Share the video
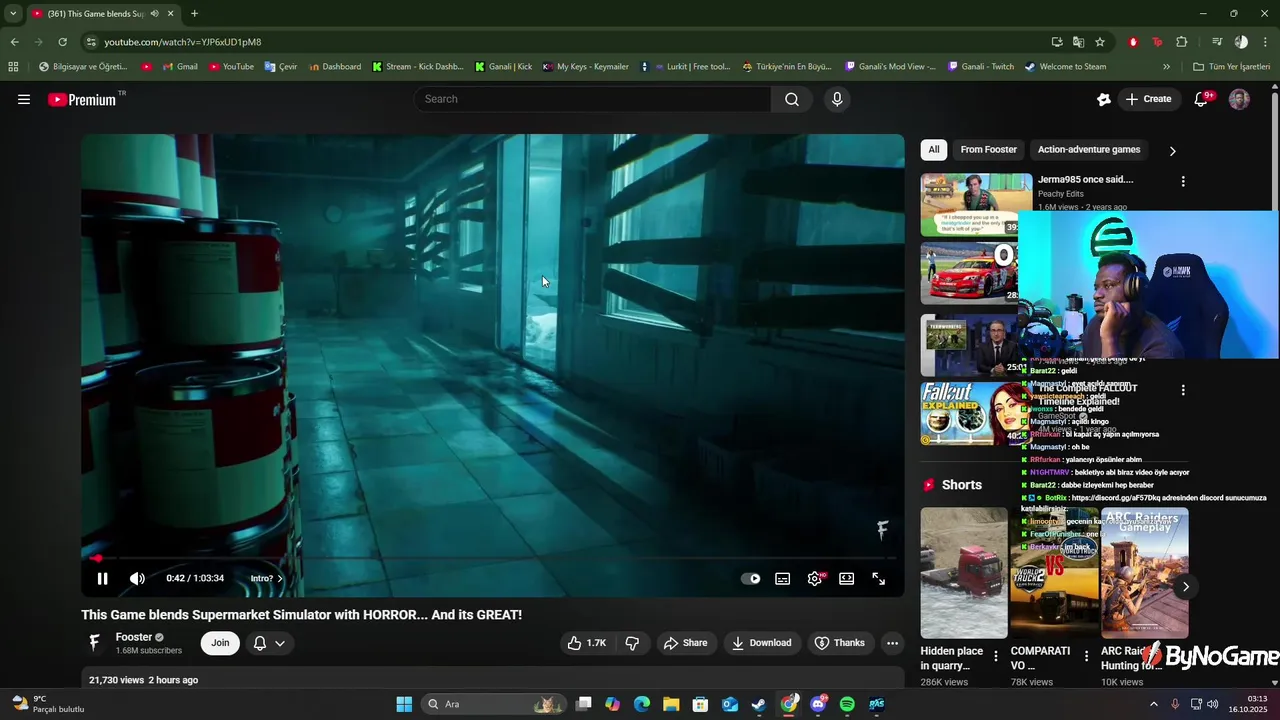The height and width of the screenshot is (720, 1280). [x=685, y=643]
